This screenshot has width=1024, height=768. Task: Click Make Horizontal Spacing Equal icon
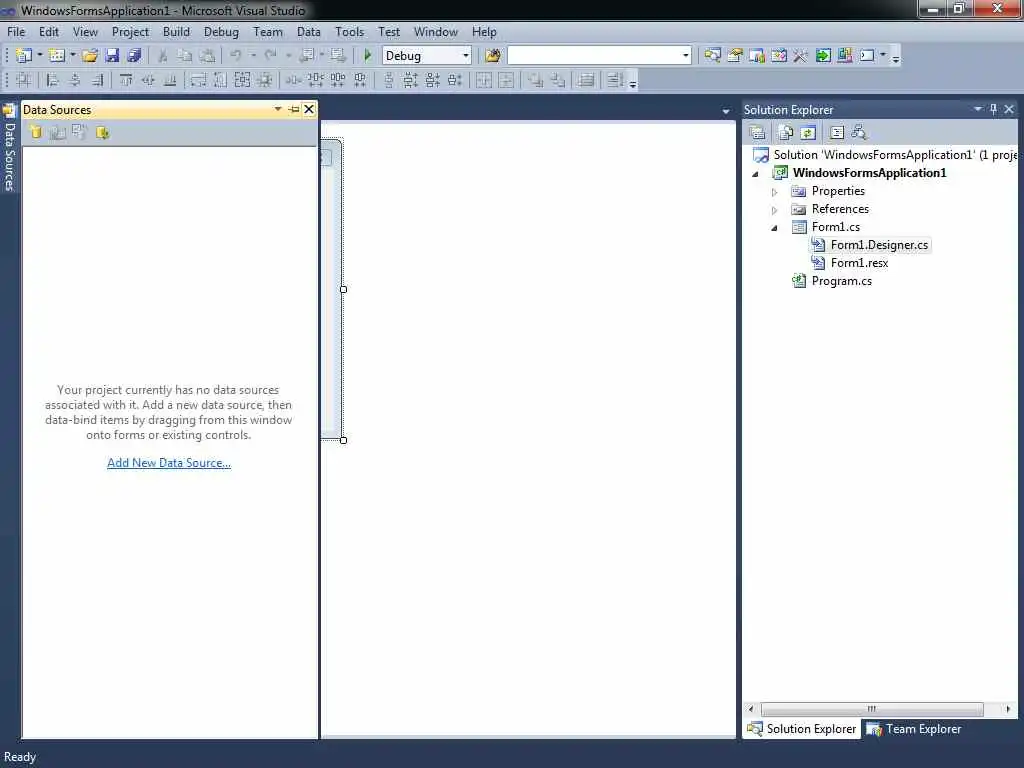pos(293,80)
